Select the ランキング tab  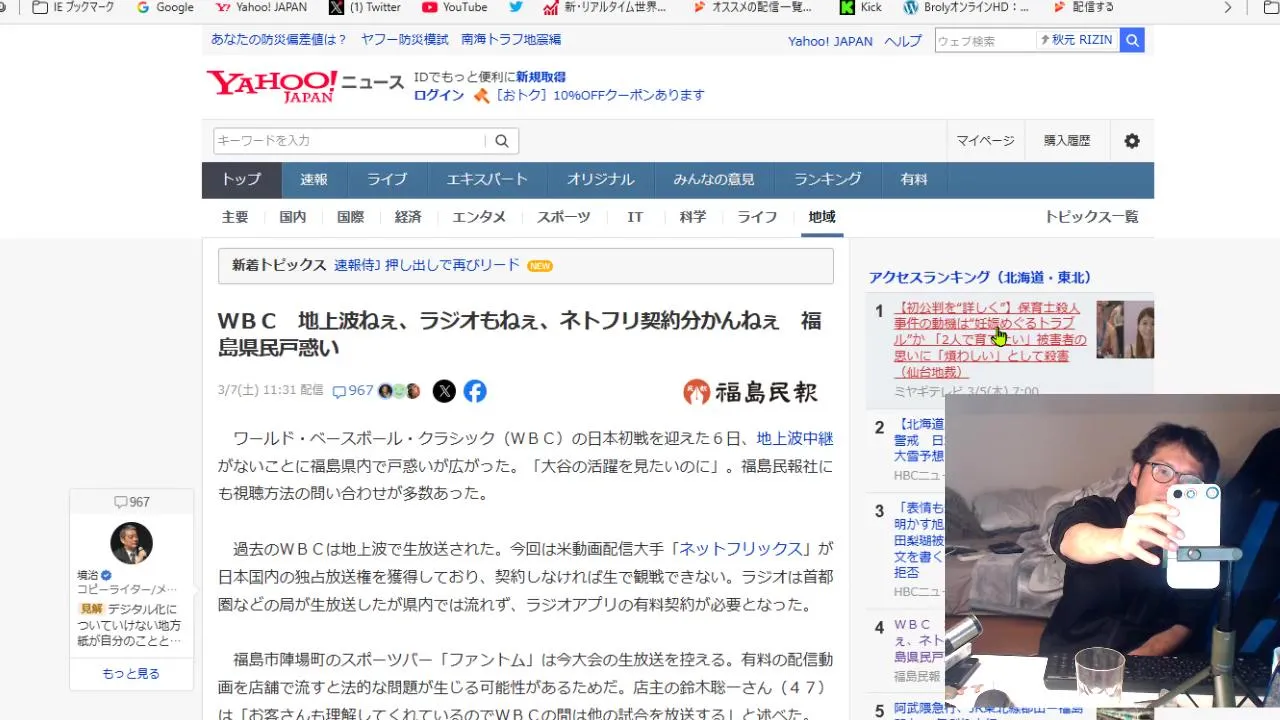(x=828, y=180)
